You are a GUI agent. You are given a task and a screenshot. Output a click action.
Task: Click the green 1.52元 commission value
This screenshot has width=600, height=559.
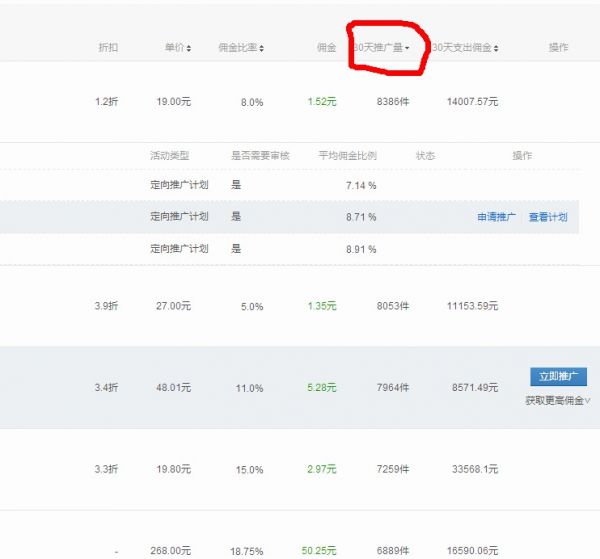point(322,101)
